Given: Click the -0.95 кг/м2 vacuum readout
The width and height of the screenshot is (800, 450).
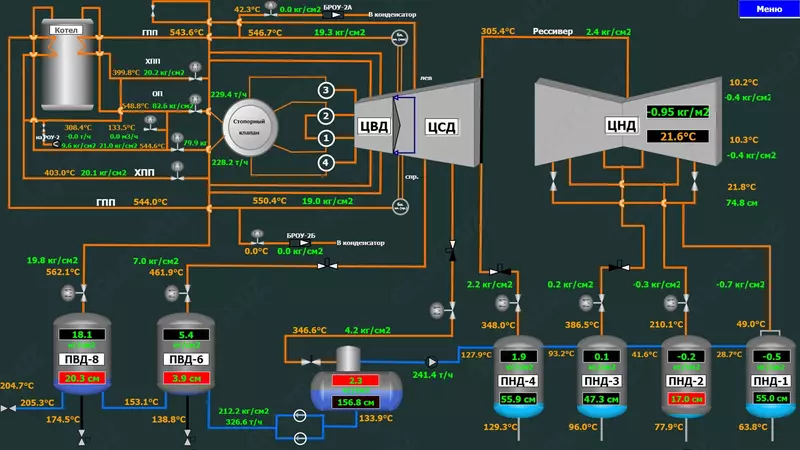Looking at the screenshot, I should [x=678, y=112].
